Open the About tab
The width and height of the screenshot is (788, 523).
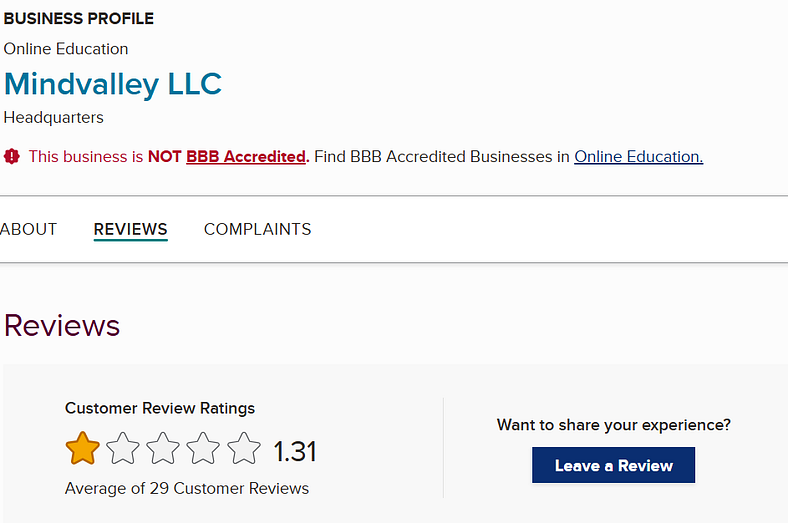pos(29,229)
